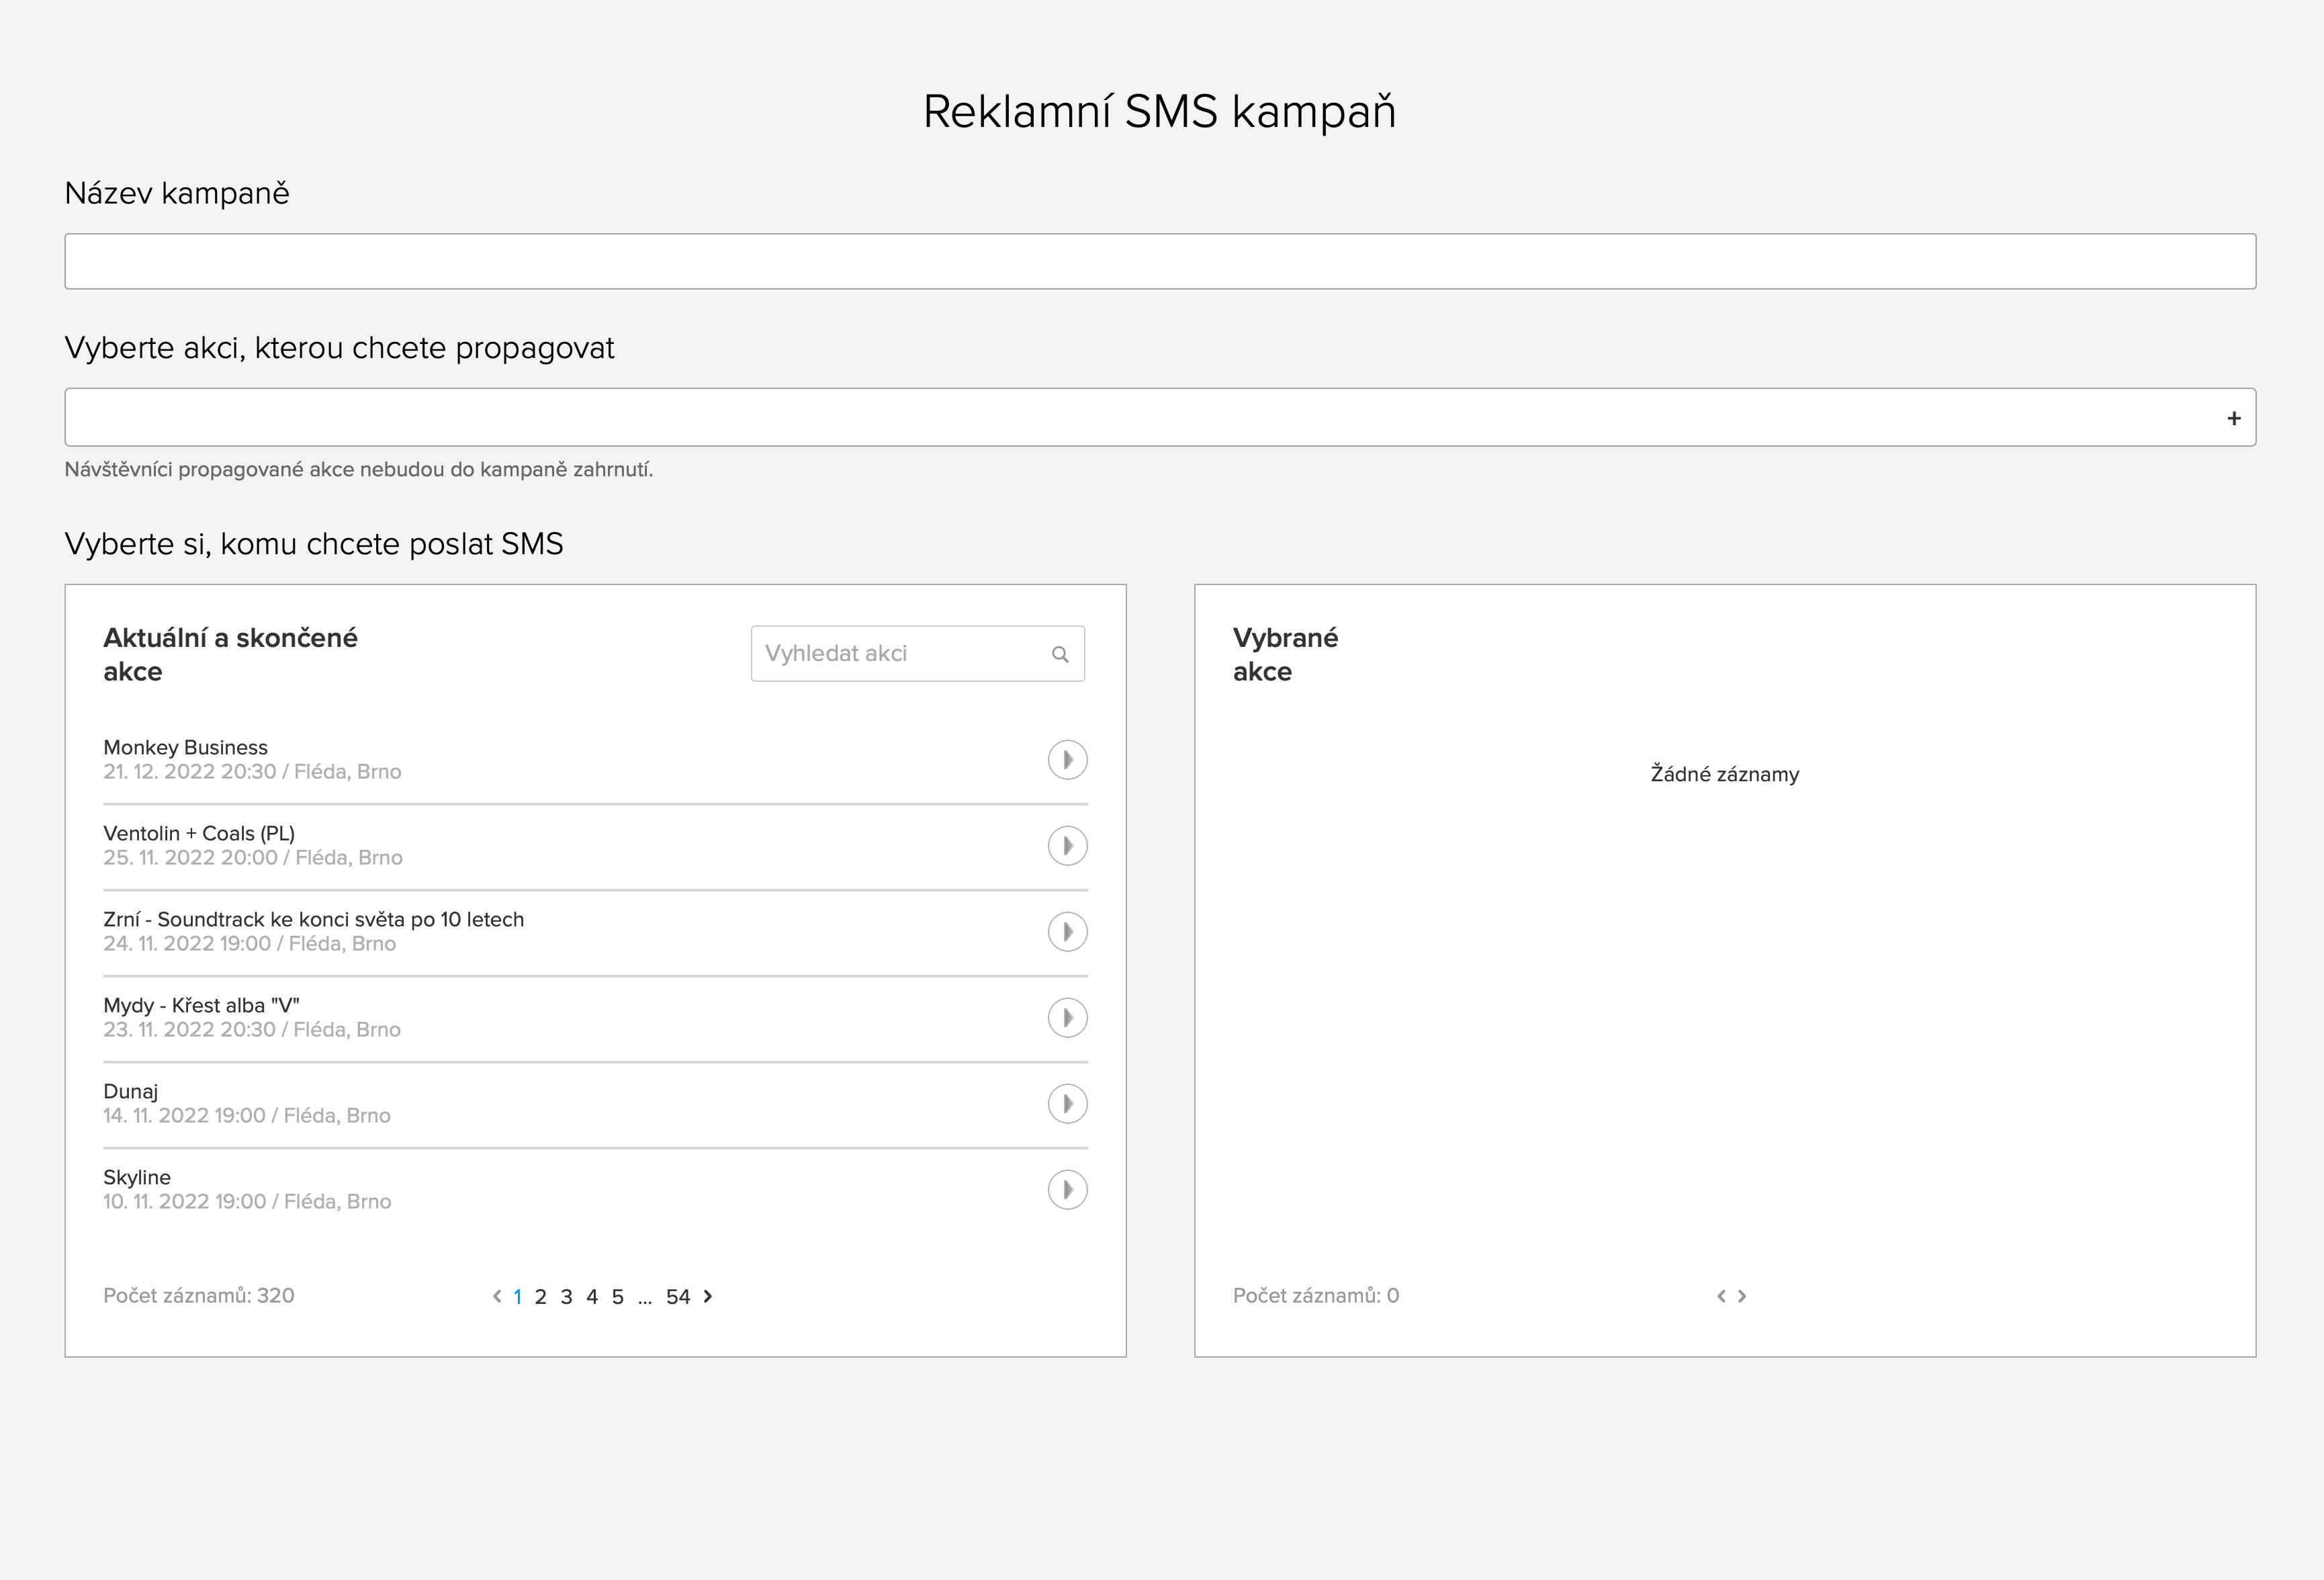Go to next page of events list
The image size is (2324, 1580).
click(708, 1296)
